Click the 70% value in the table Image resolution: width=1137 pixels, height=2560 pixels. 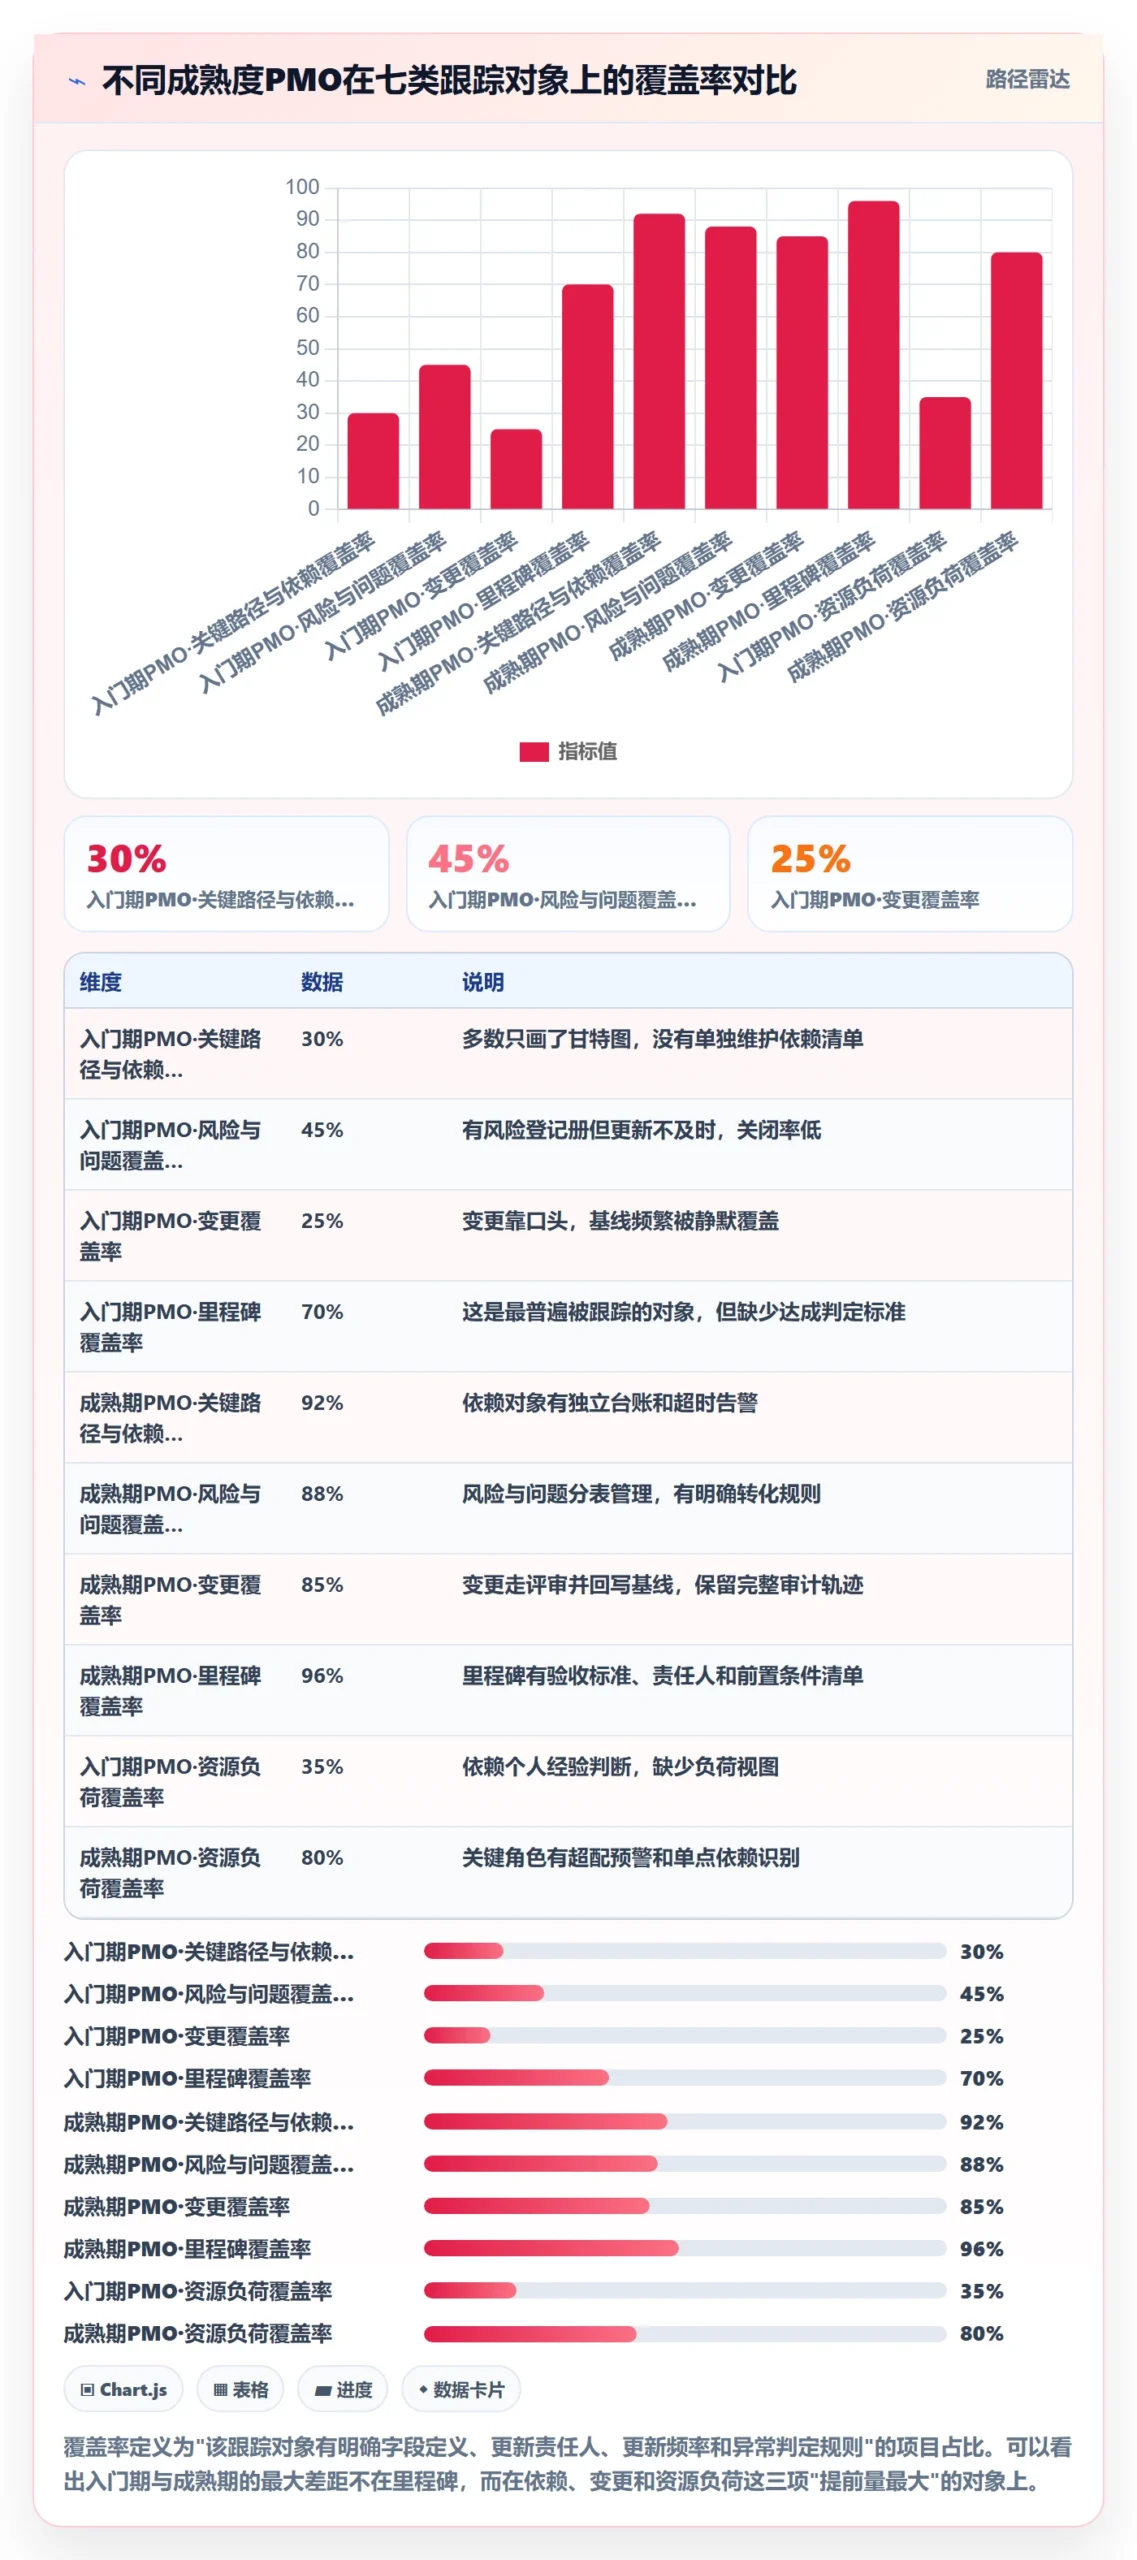[x=322, y=1312]
